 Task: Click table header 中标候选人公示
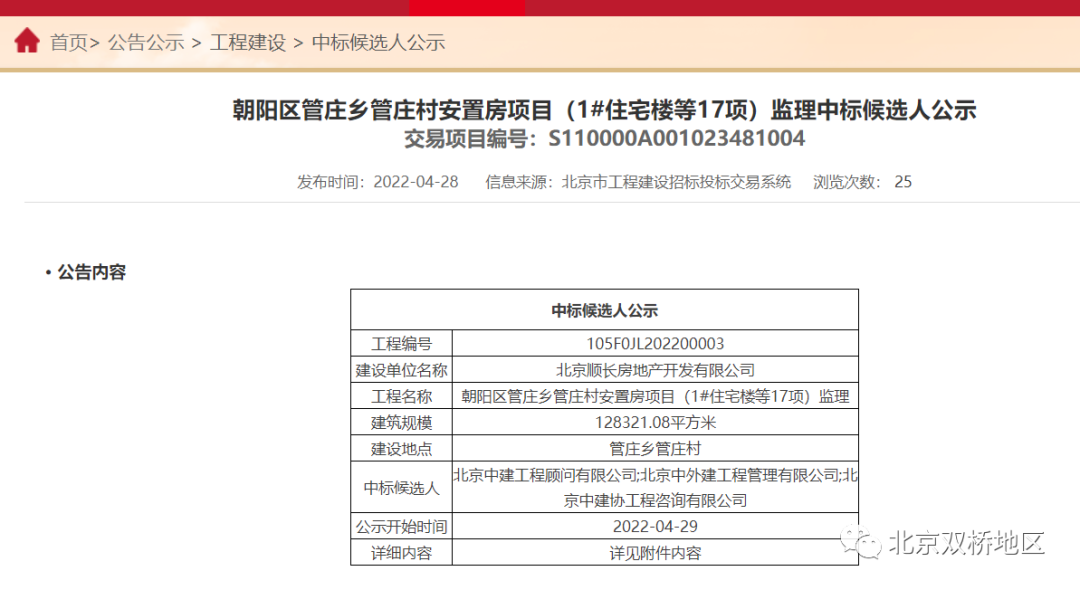click(x=604, y=310)
